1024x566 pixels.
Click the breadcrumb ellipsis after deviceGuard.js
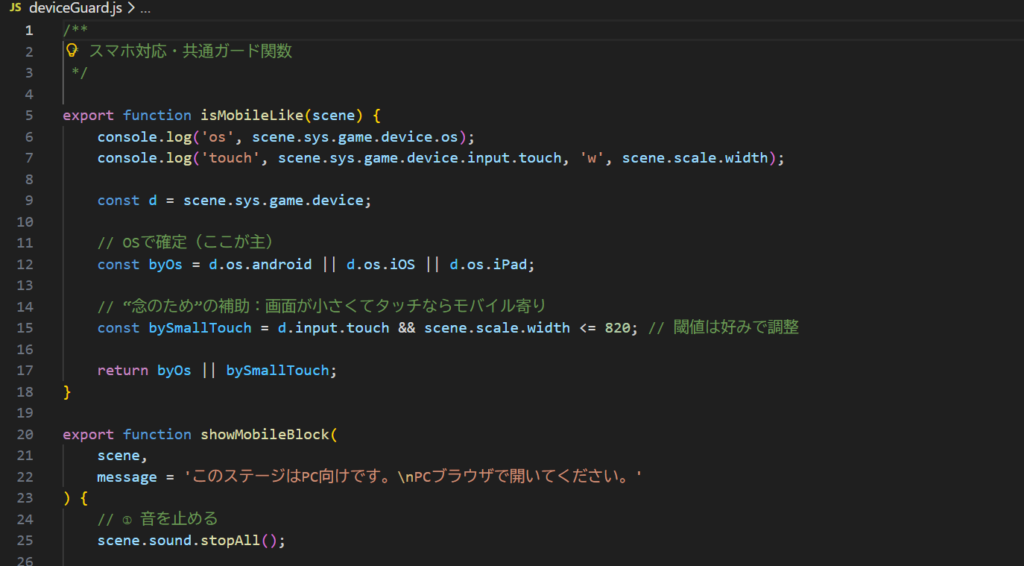pos(144,8)
